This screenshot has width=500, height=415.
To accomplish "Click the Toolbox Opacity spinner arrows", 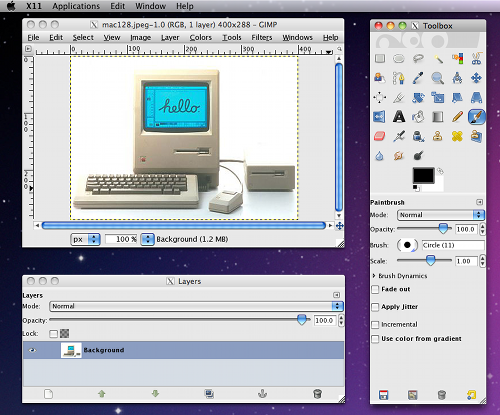I will [x=482, y=229].
